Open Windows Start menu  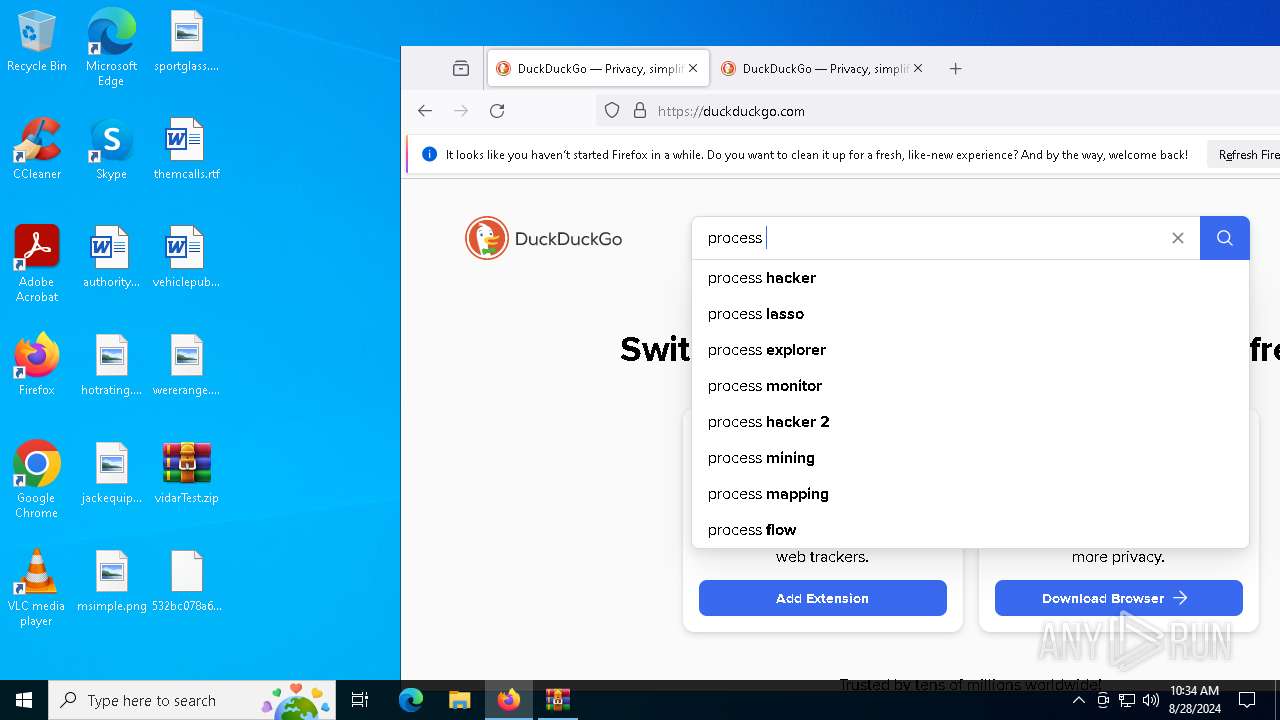coord(24,700)
